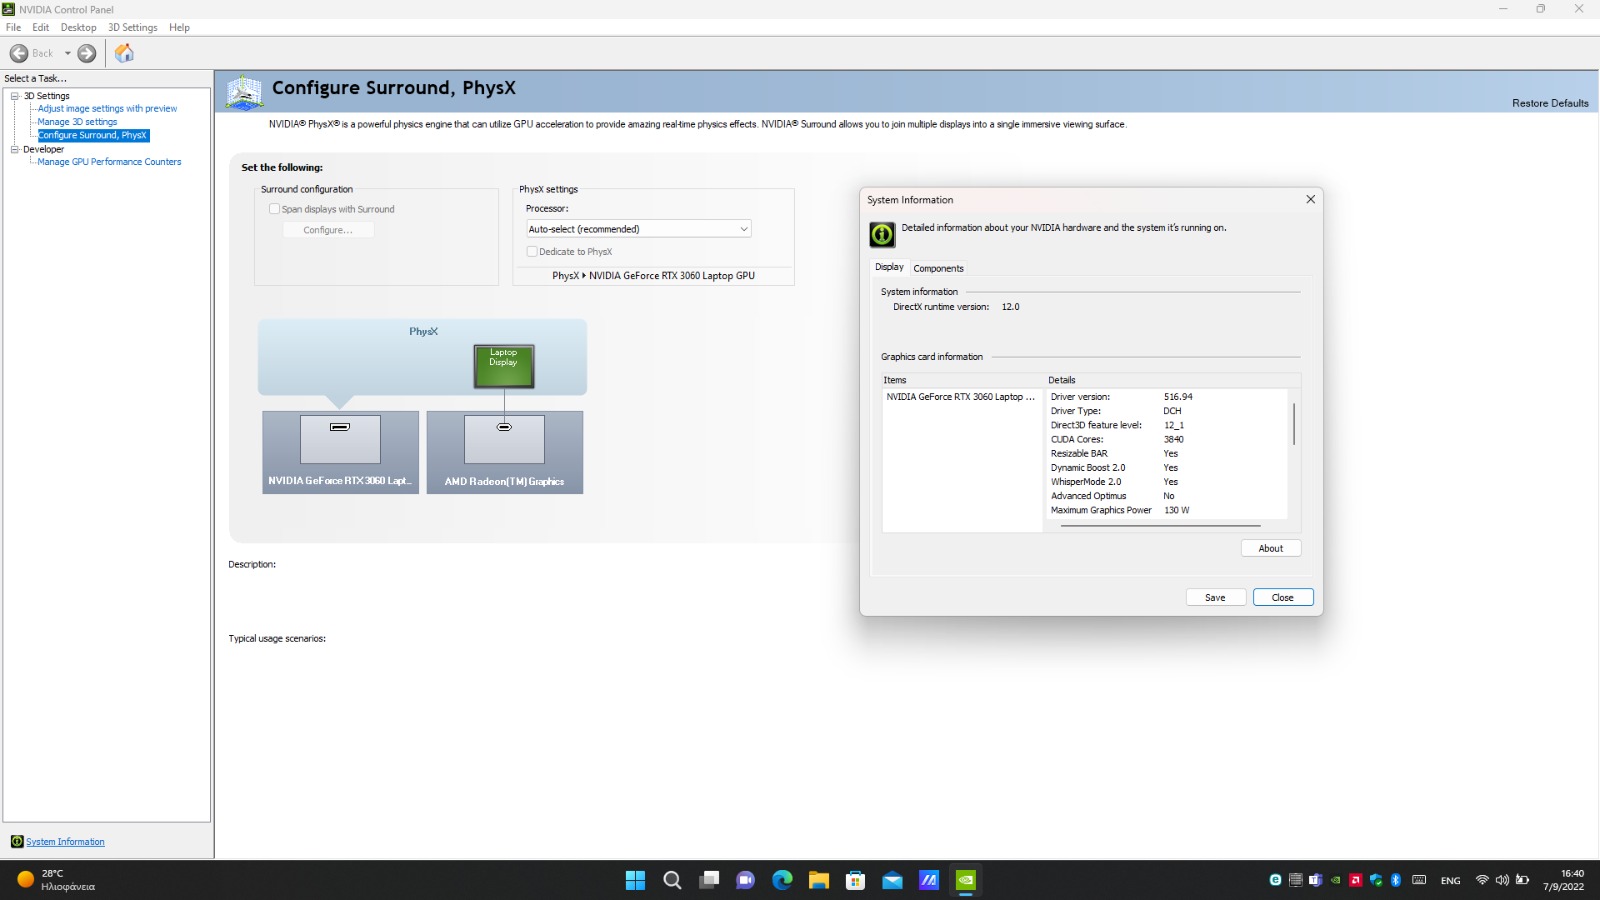Viewport: 1600px width, 900px height.
Task: Switch to the Components tab
Action: click(938, 268)
